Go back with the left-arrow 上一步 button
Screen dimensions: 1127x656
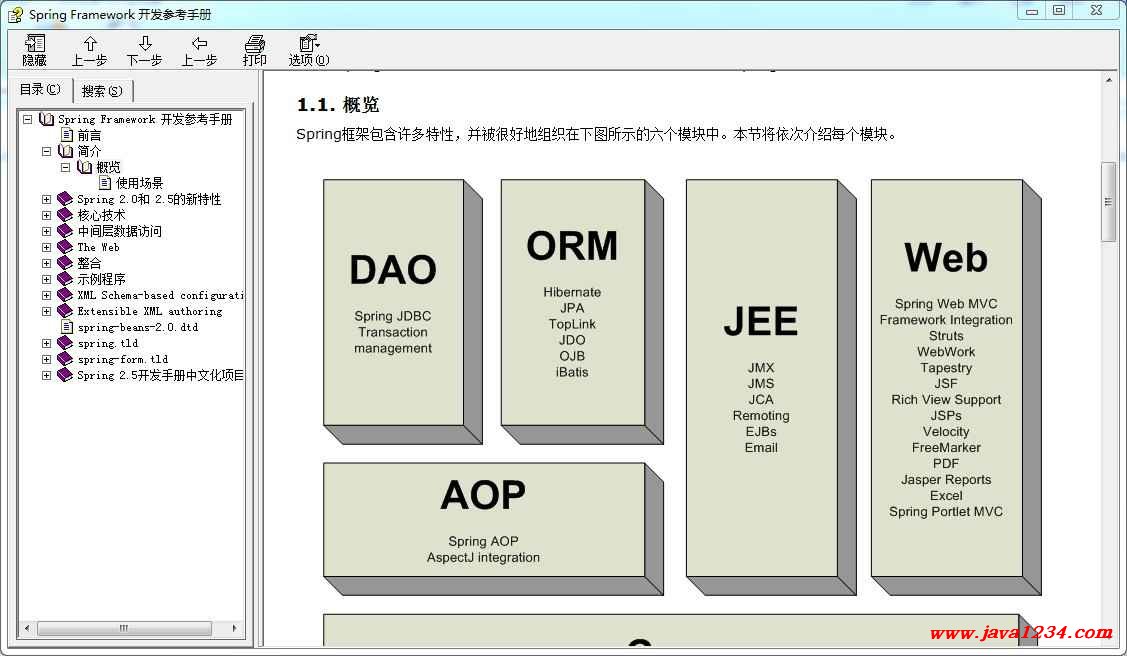pos(199,50)
